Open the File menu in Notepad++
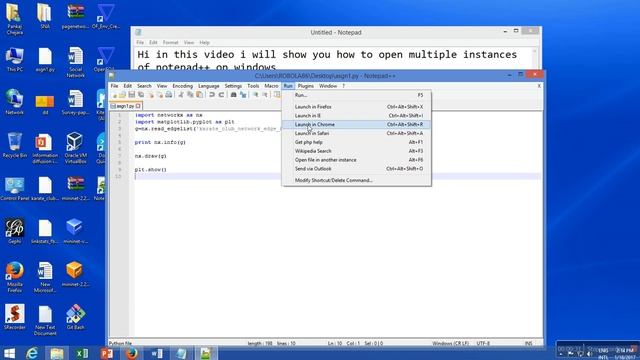This screenshot has width=640, height=360. [x=114, y=86]
